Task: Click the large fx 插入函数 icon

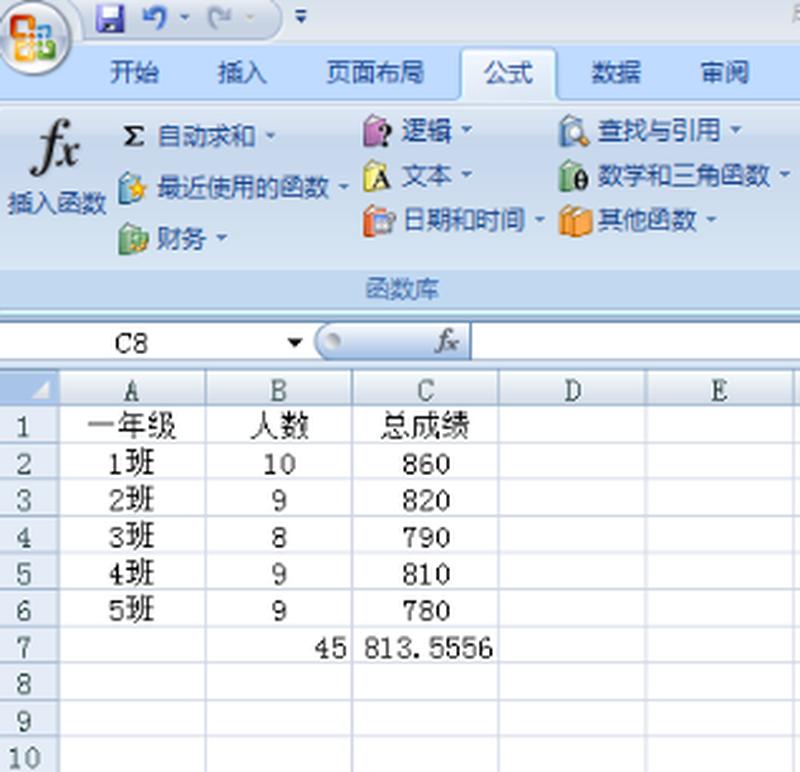Action: 56,148
